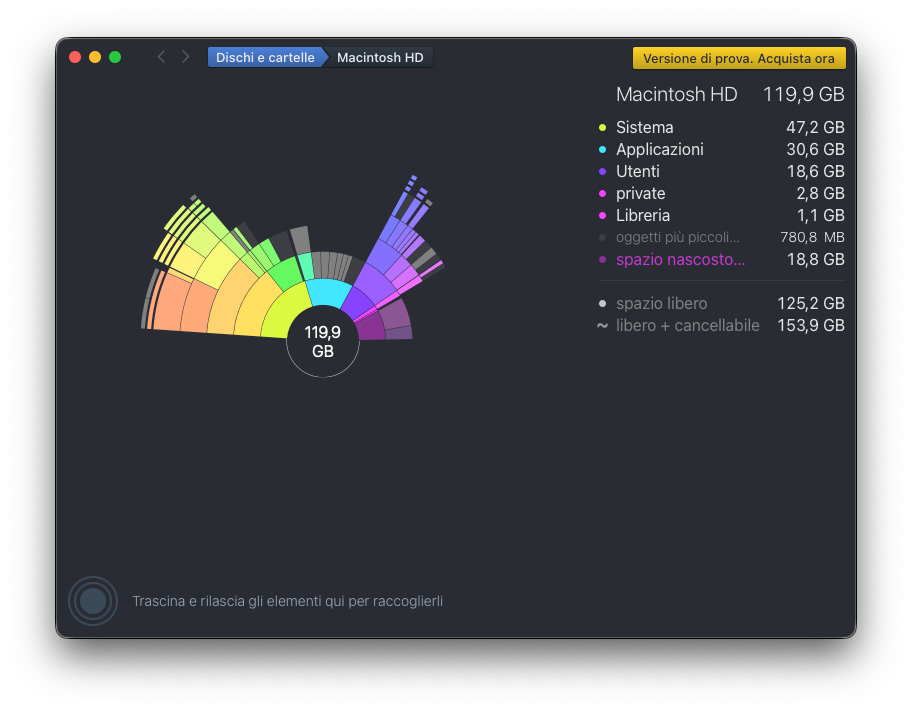
Task: Click the pink Libreria color dot
Action: [x=603, y=216]
